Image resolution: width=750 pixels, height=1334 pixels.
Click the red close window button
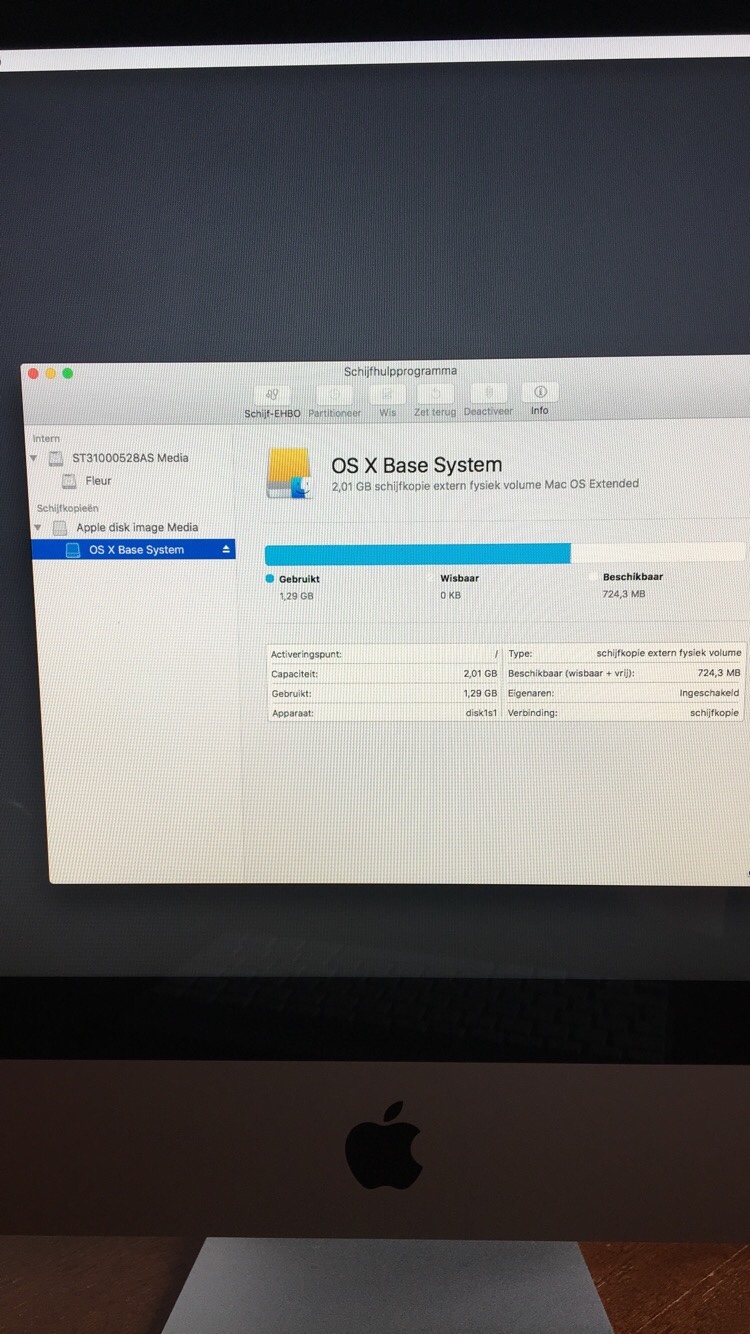pyautogui.click(x=33, y=373)
